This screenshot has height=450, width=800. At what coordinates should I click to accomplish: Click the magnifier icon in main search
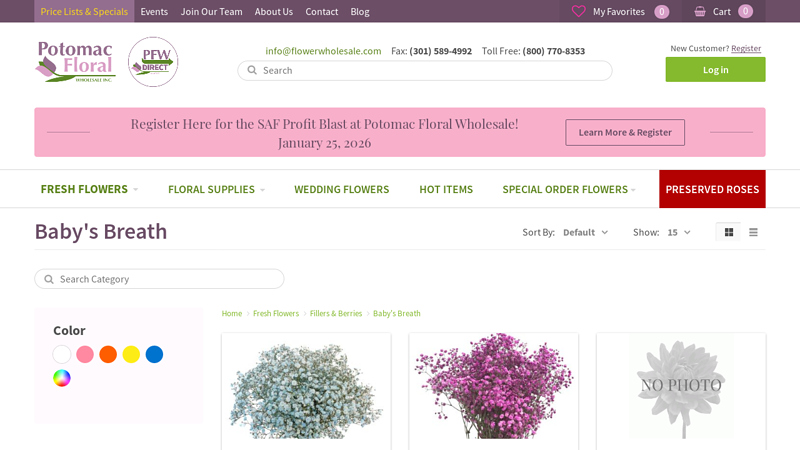252,71
